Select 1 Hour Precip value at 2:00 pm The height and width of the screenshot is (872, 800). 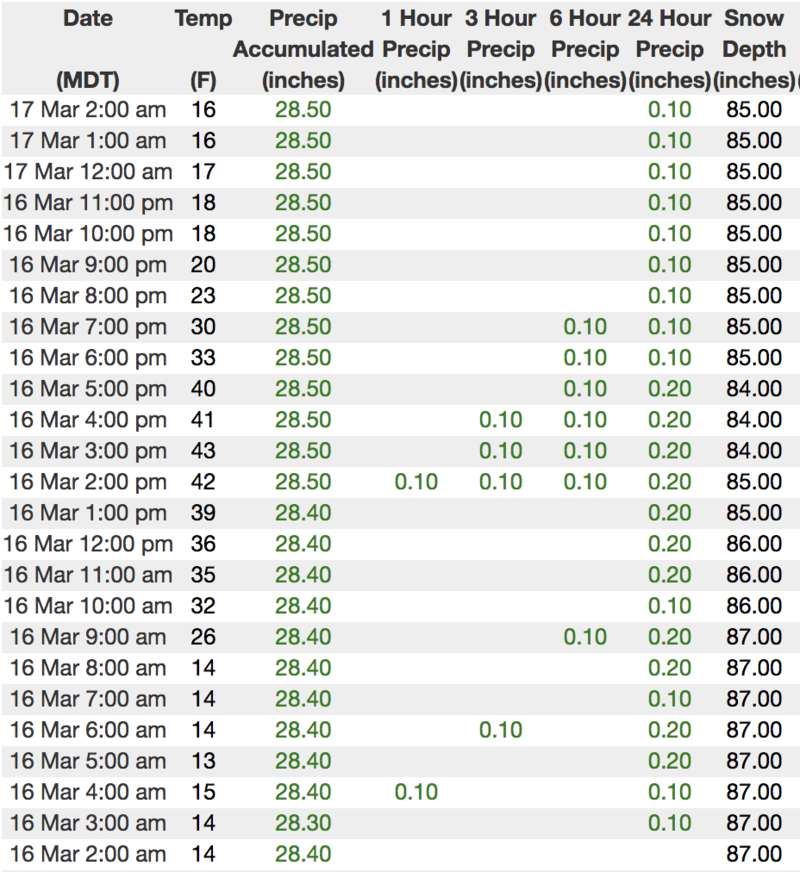pos(416,482)
